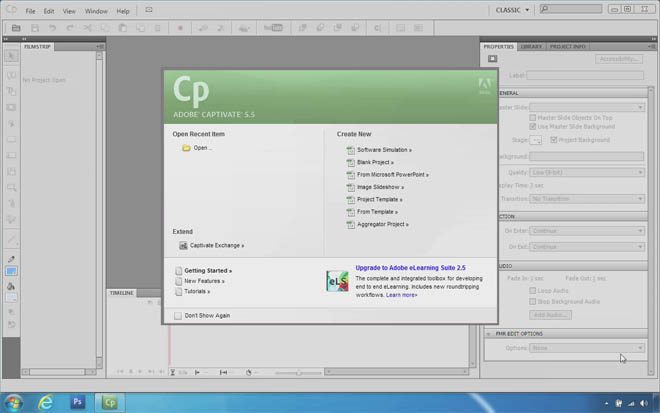Click the timeline zoom slider
The height and width of the screenshot is (413, 660).
tap(298, 373)
